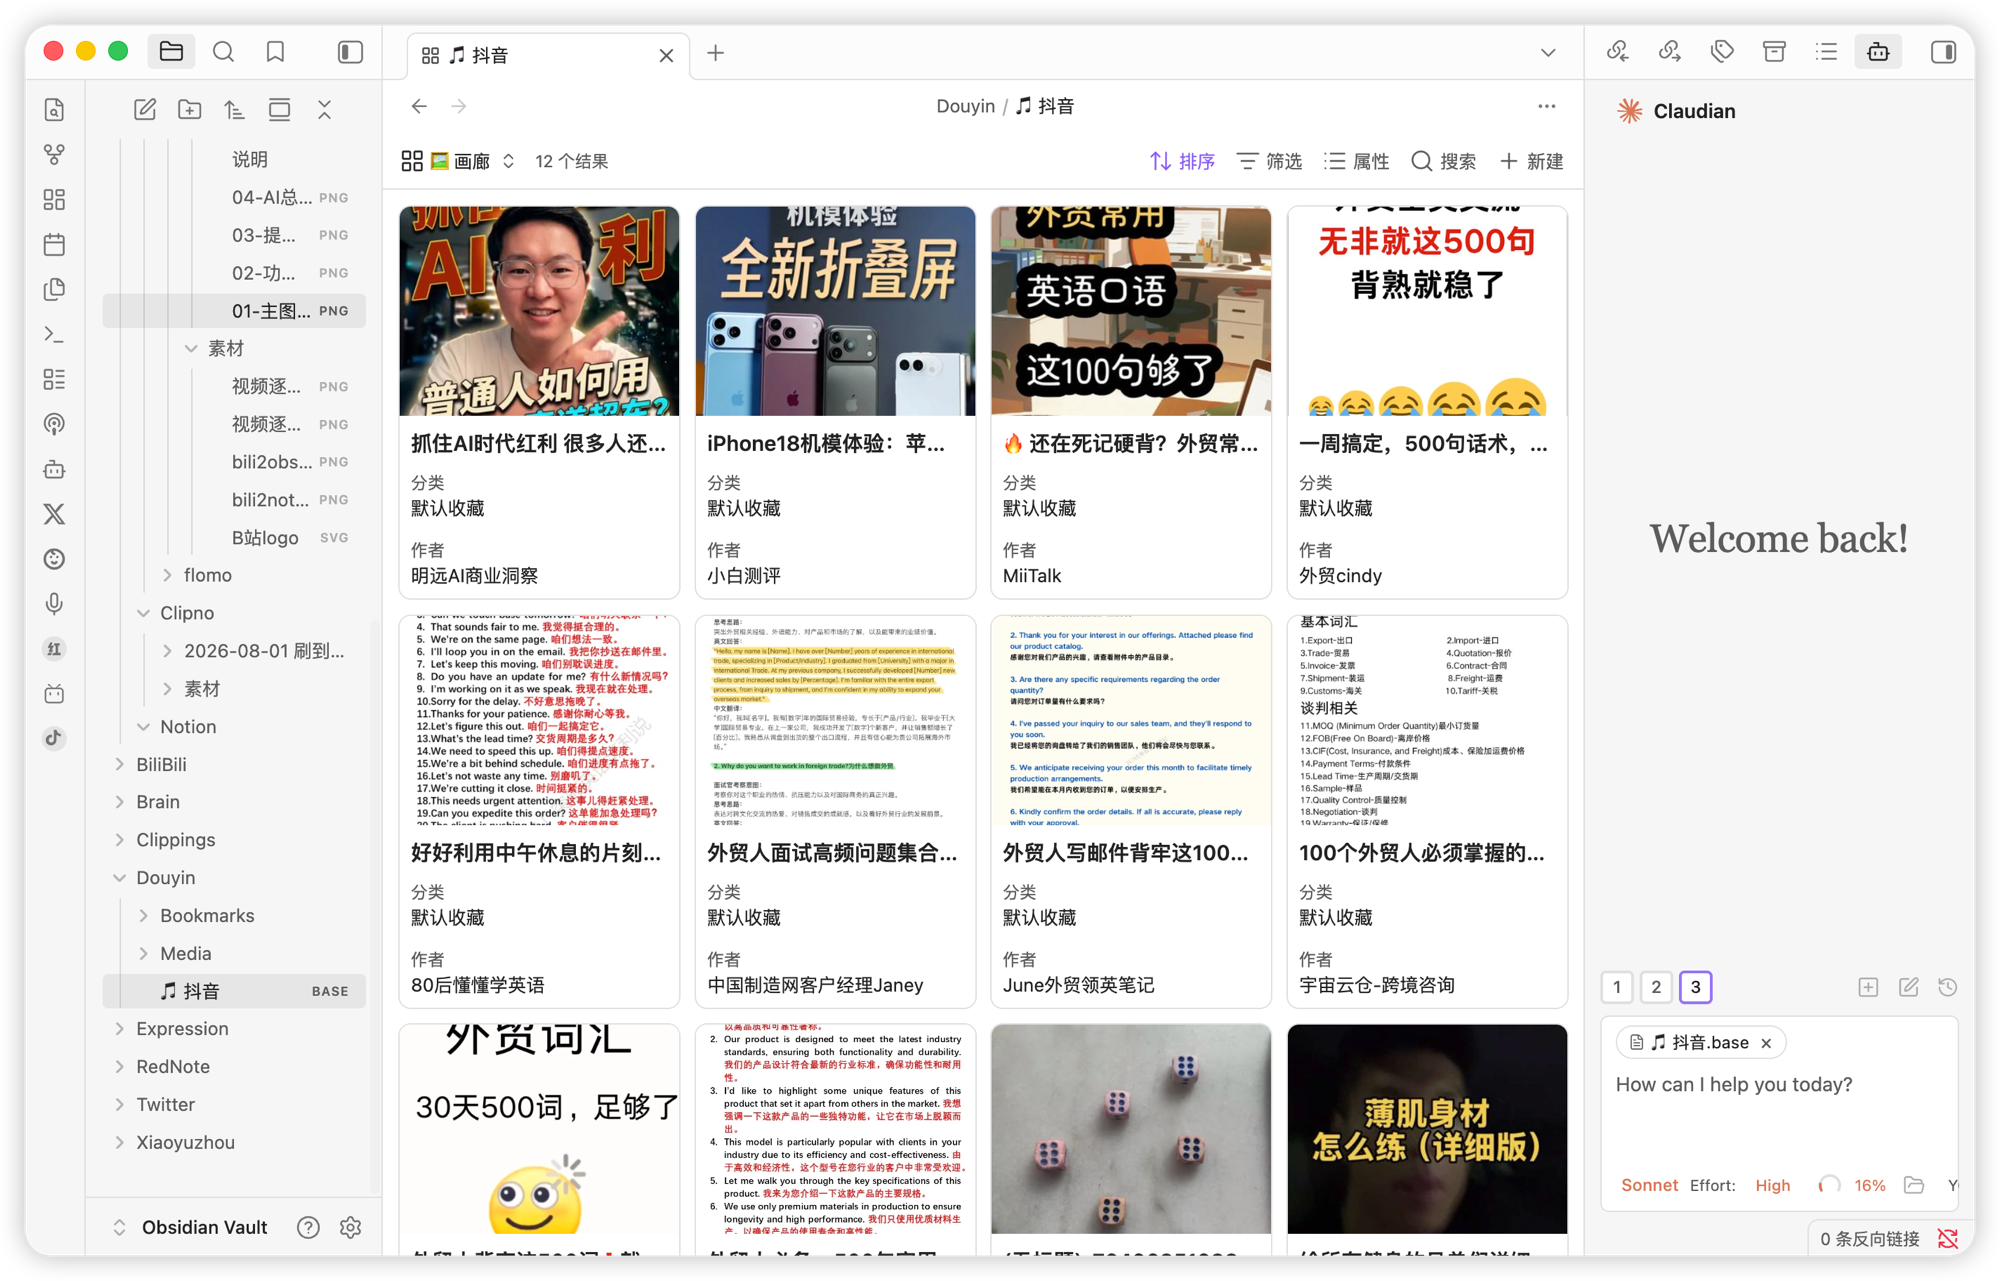This screenshot has width=2000, height=1281.
Task: Open the 抖音 BASE file in tree
Action: click(x=234, y=991)
